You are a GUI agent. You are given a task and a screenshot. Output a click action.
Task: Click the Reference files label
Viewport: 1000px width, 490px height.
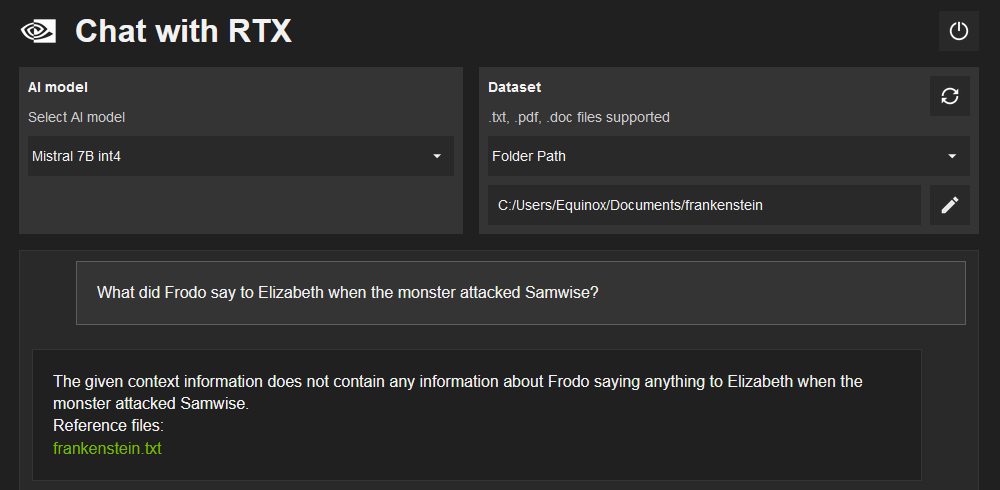[x=108, y=426]
